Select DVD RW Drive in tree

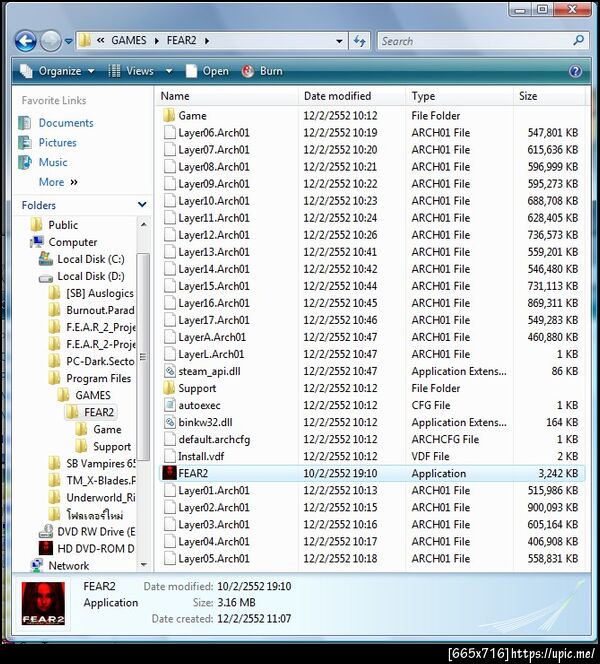pyautogui.click(x=96, y=531)
